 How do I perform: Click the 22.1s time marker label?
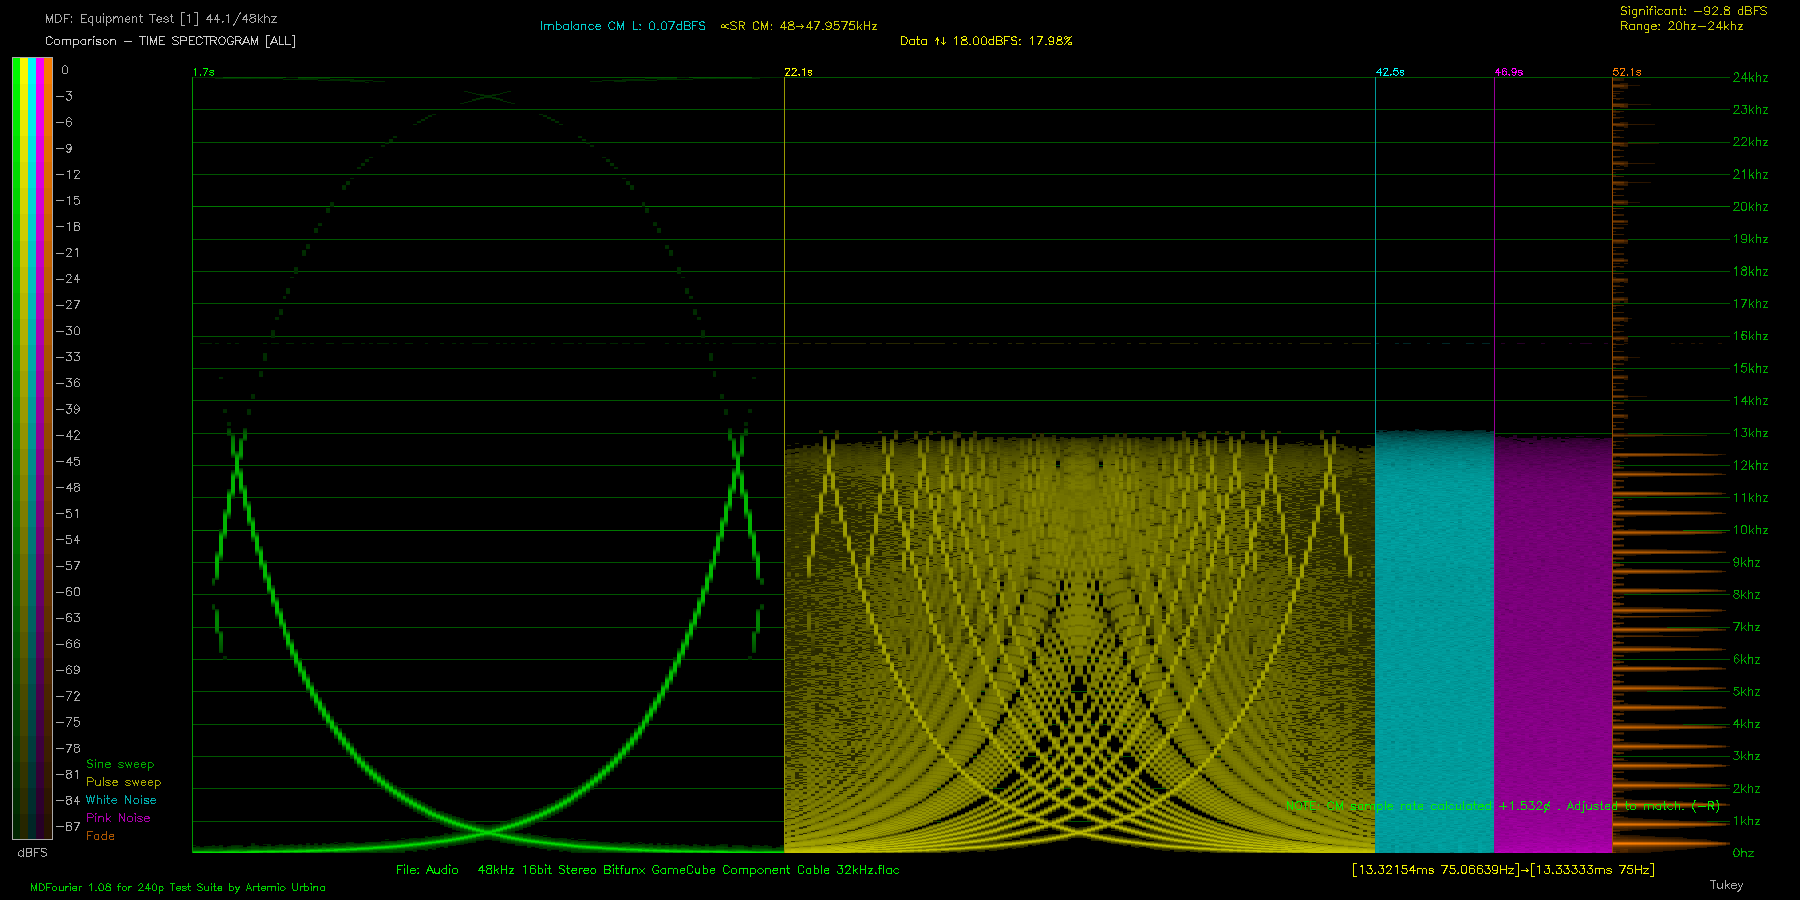[x=798, y=72]
